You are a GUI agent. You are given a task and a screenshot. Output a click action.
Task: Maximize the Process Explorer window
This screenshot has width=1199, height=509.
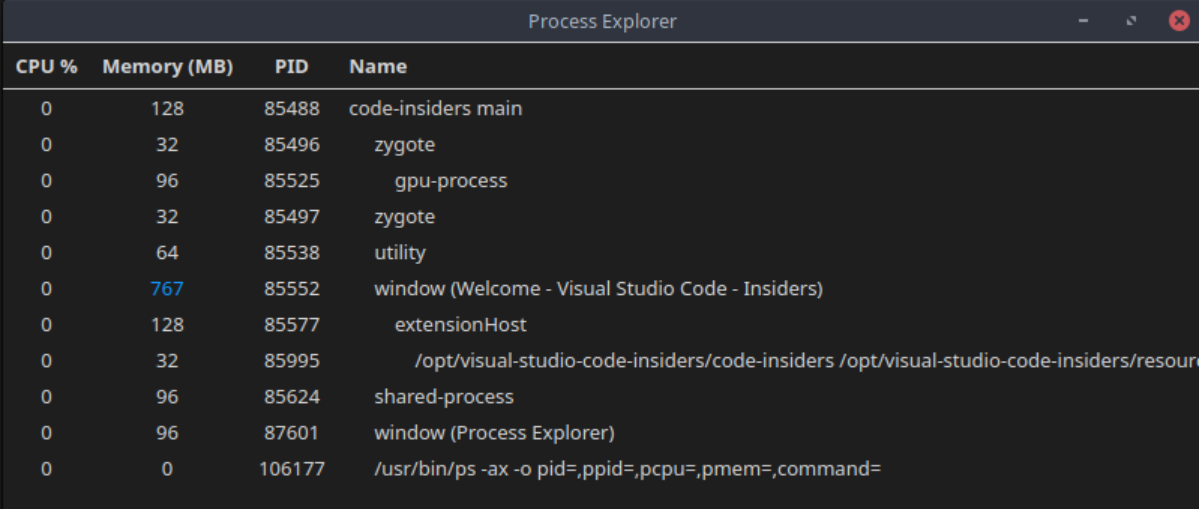(x=1131, y=21)
